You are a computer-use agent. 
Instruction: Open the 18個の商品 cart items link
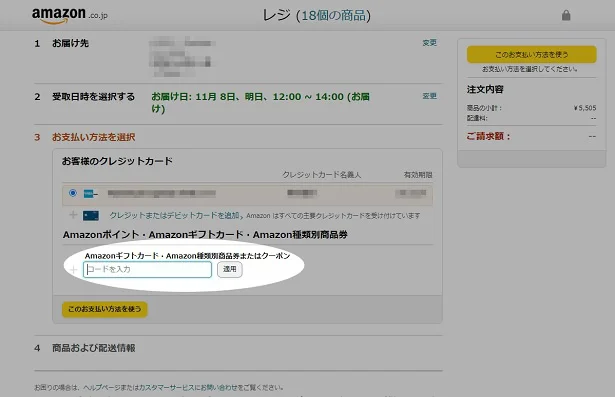click(x=333, y=15)
